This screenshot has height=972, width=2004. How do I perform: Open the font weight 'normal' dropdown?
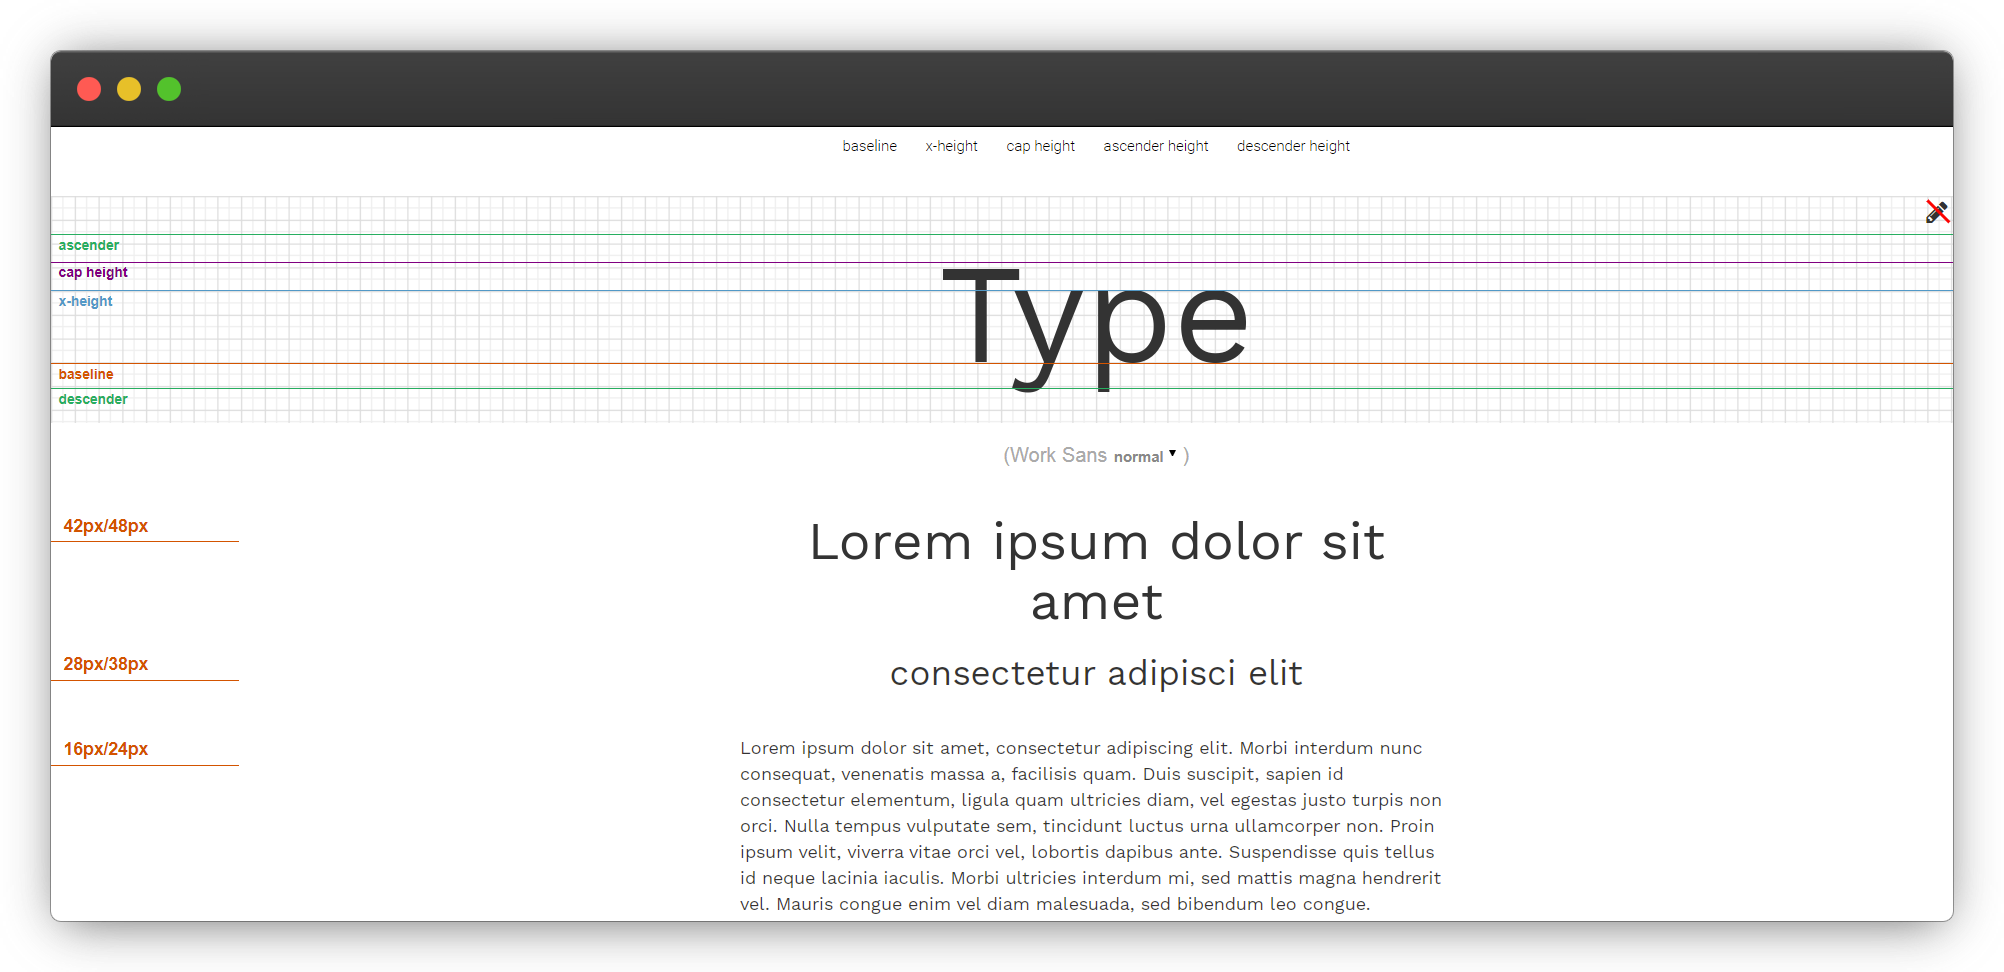pyautogui.click(x=1145, y=456)
